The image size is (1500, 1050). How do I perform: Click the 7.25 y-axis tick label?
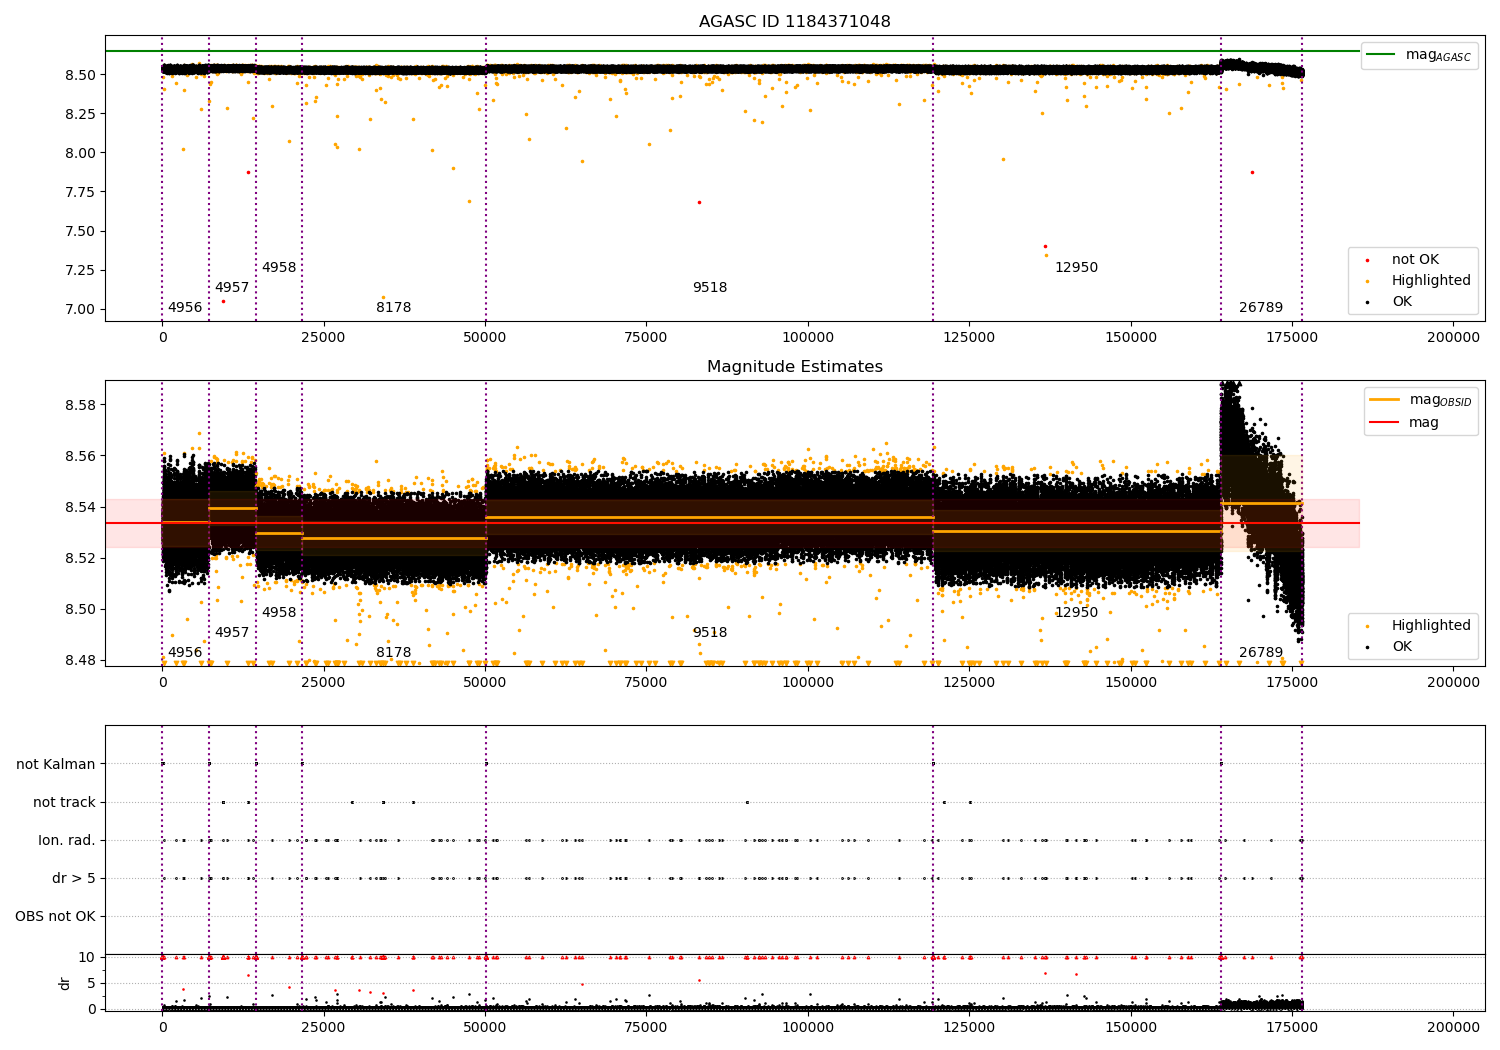pos(82,270)
